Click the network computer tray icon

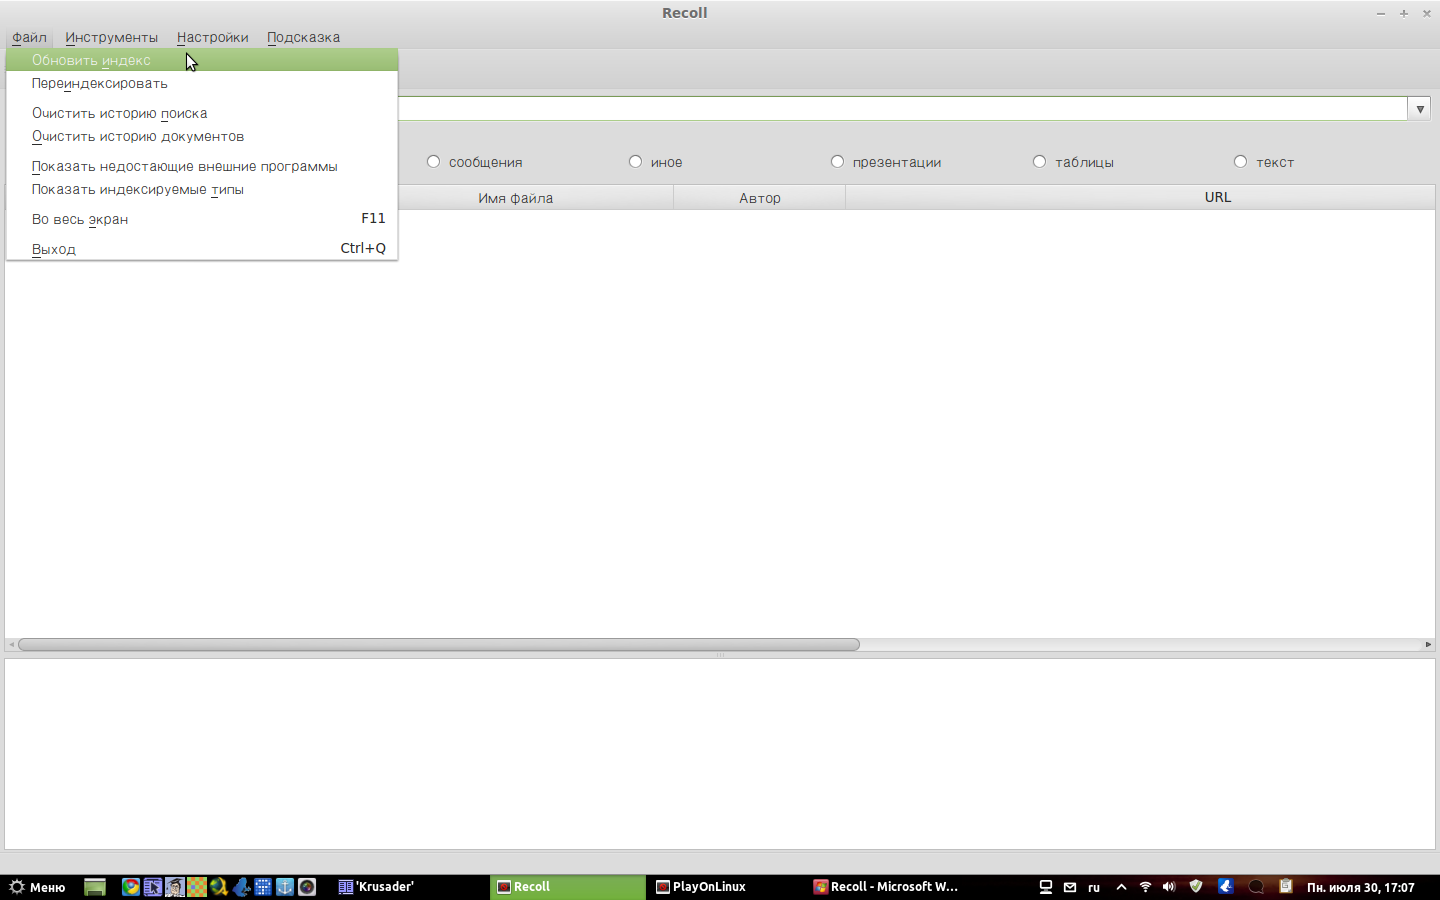click(1046, 887)
